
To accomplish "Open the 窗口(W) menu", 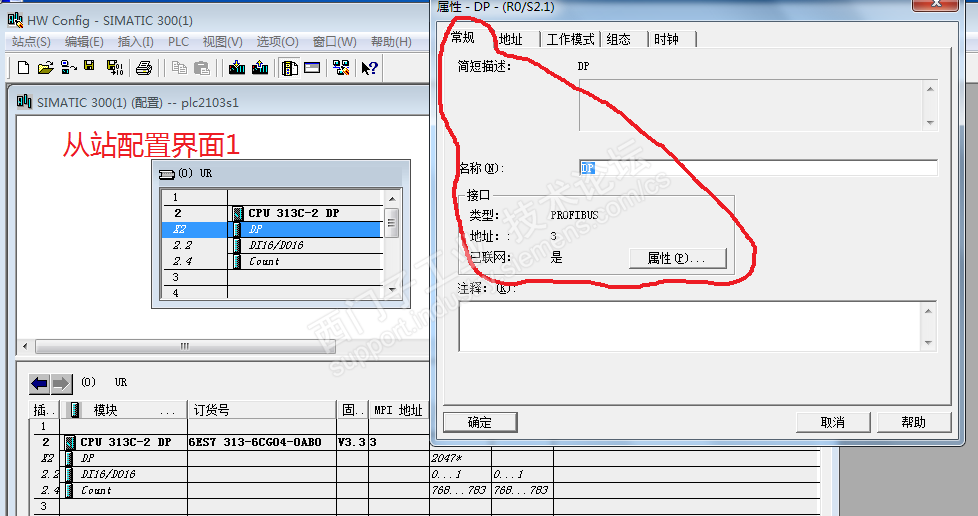I will click(335, 42).
